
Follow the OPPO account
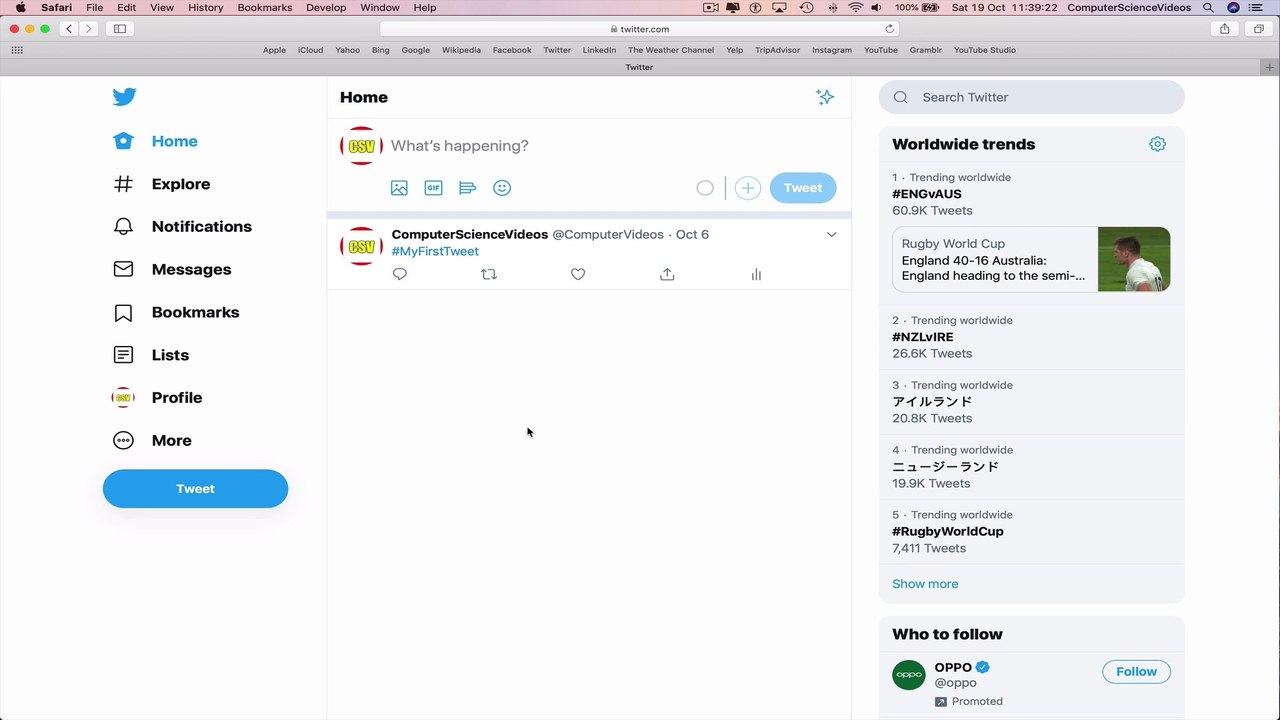click(x=1136, y=672)
